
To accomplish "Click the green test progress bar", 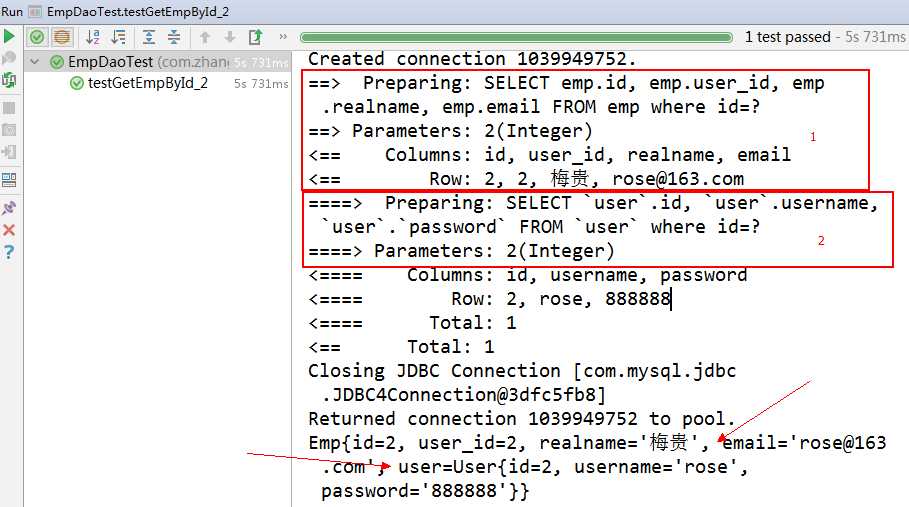I will coord(517,37).
